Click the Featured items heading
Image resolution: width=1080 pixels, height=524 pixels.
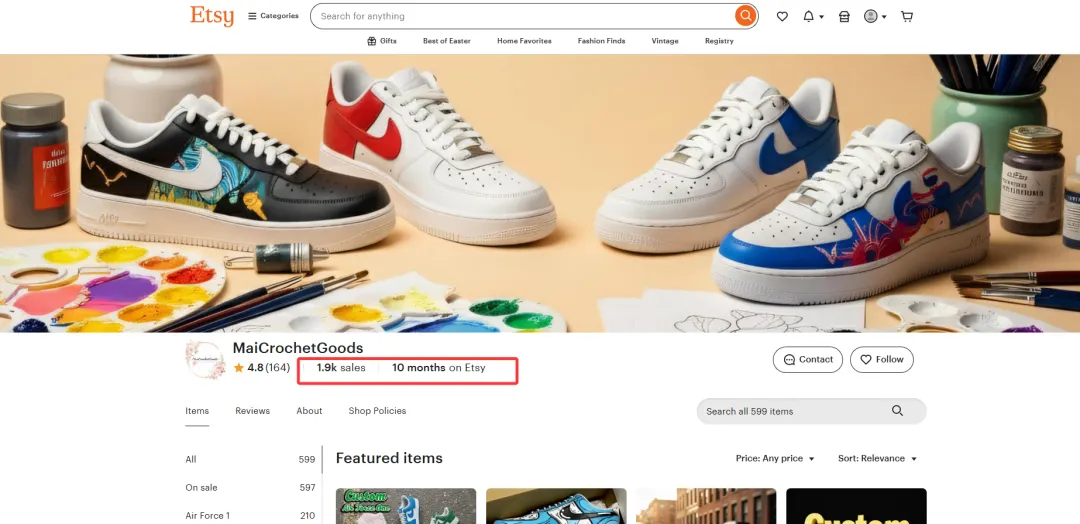tap(389, 459)
